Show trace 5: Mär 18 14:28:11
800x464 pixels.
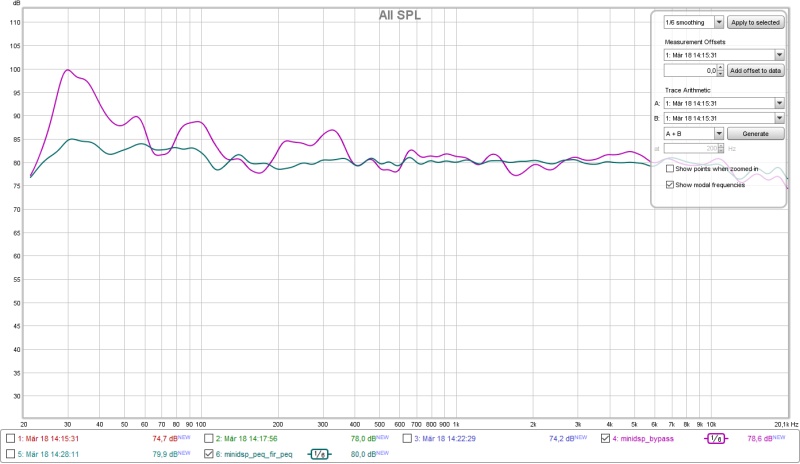coord(10,453)
